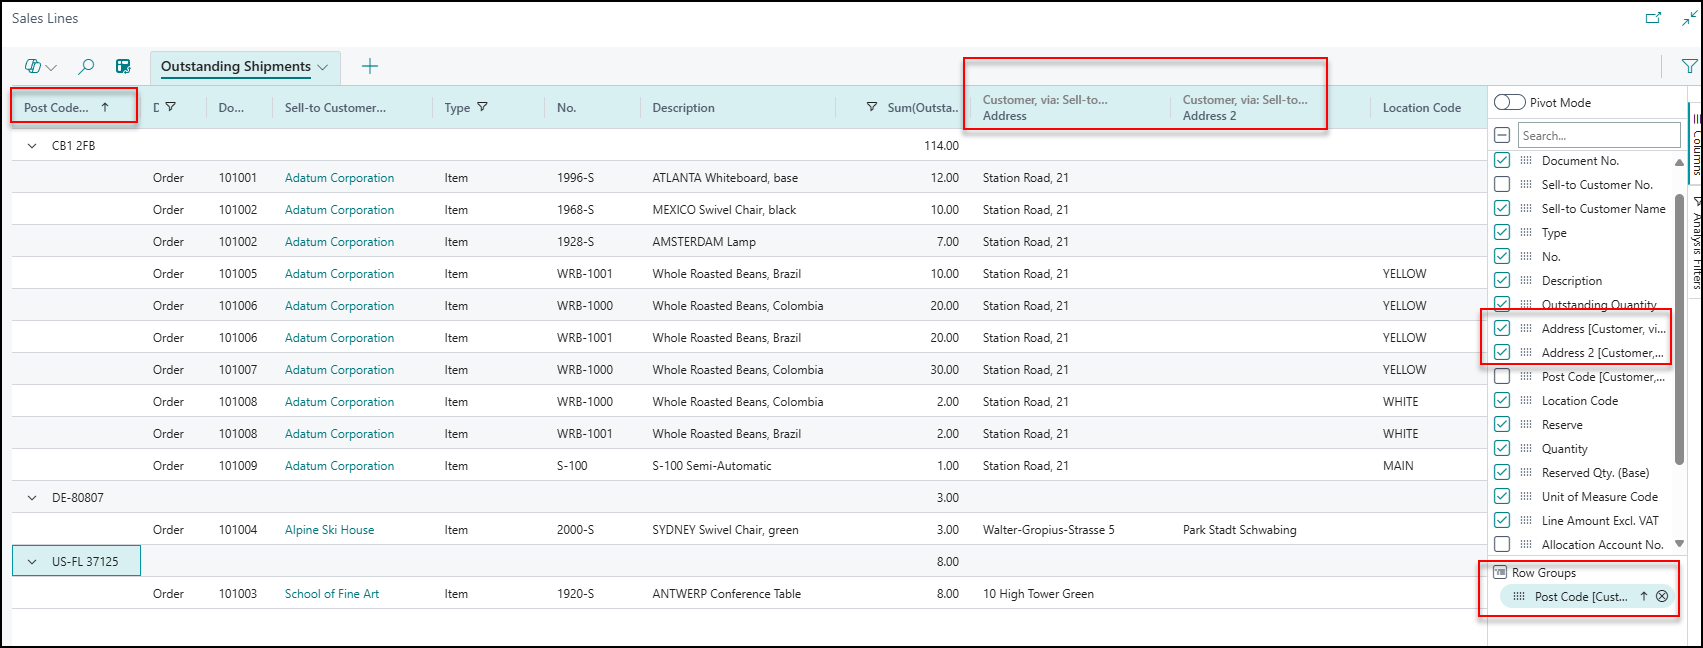1703x648 pixels.
Task: Click the Location Code column header
Action: click(x=1421, y=107)
